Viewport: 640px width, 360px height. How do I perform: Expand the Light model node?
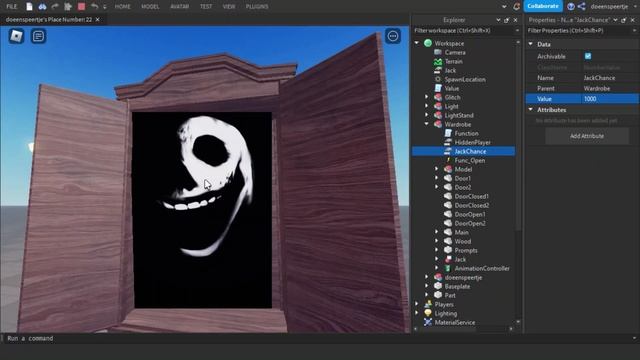(x=427, y=106)
